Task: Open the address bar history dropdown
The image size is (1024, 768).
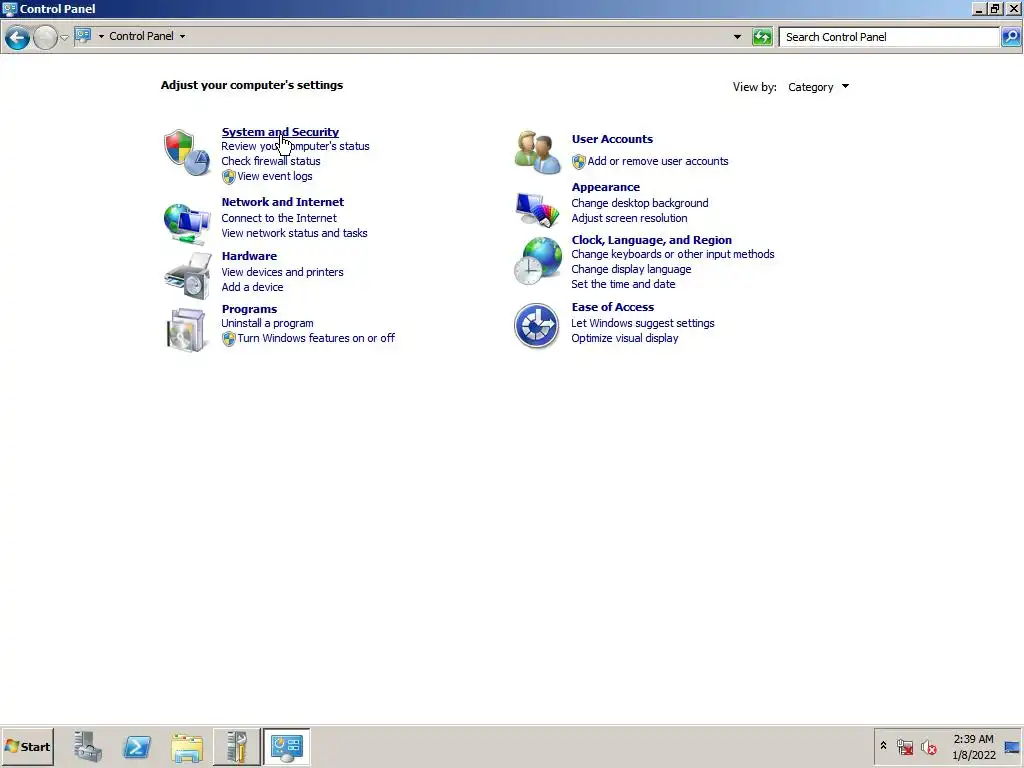Action: (737, 37)
